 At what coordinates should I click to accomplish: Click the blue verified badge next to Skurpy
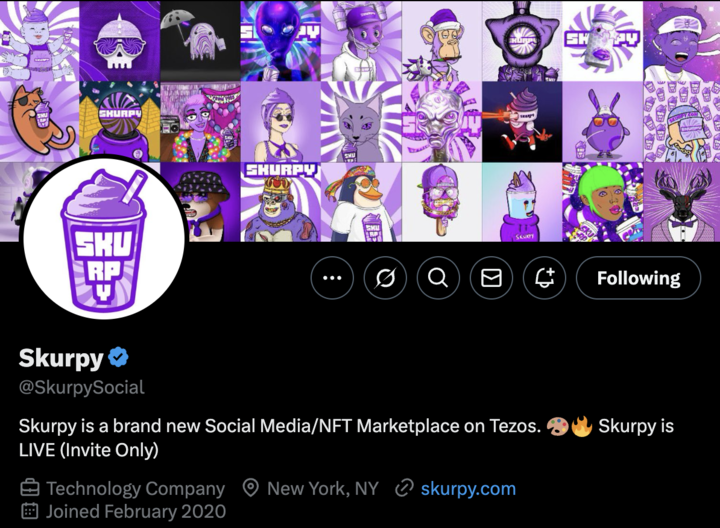(x=118, y=357)
